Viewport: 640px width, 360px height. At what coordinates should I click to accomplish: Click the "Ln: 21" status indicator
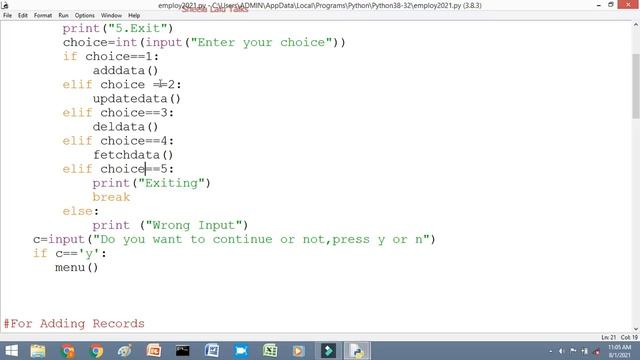click(x=609, y=338)
